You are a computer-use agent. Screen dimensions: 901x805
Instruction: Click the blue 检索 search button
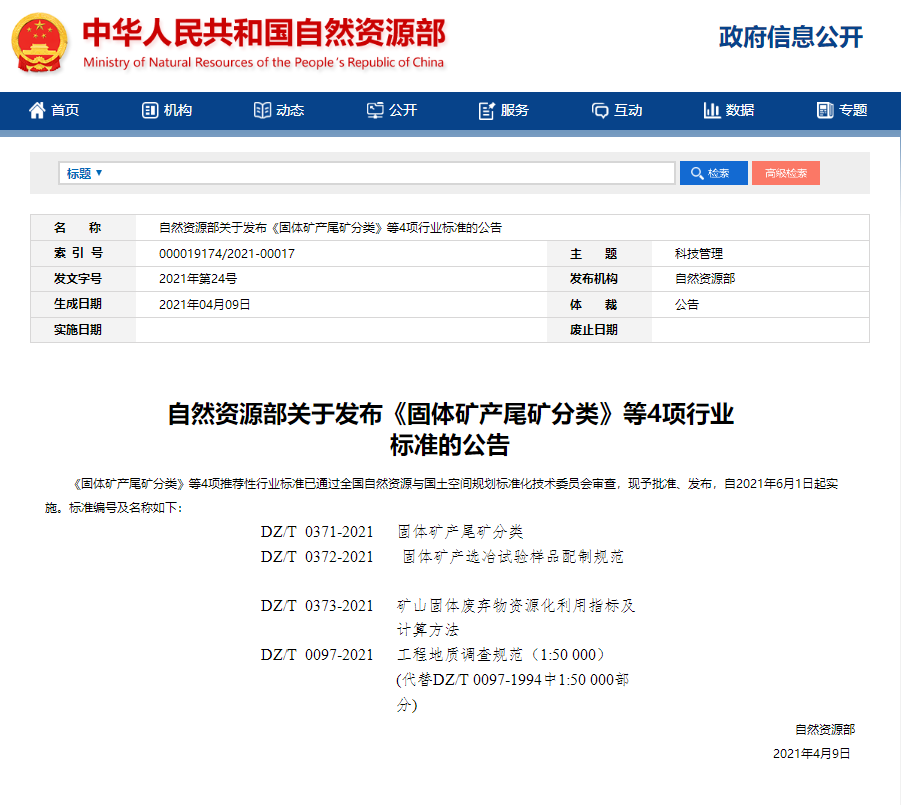tap(713, 173)
